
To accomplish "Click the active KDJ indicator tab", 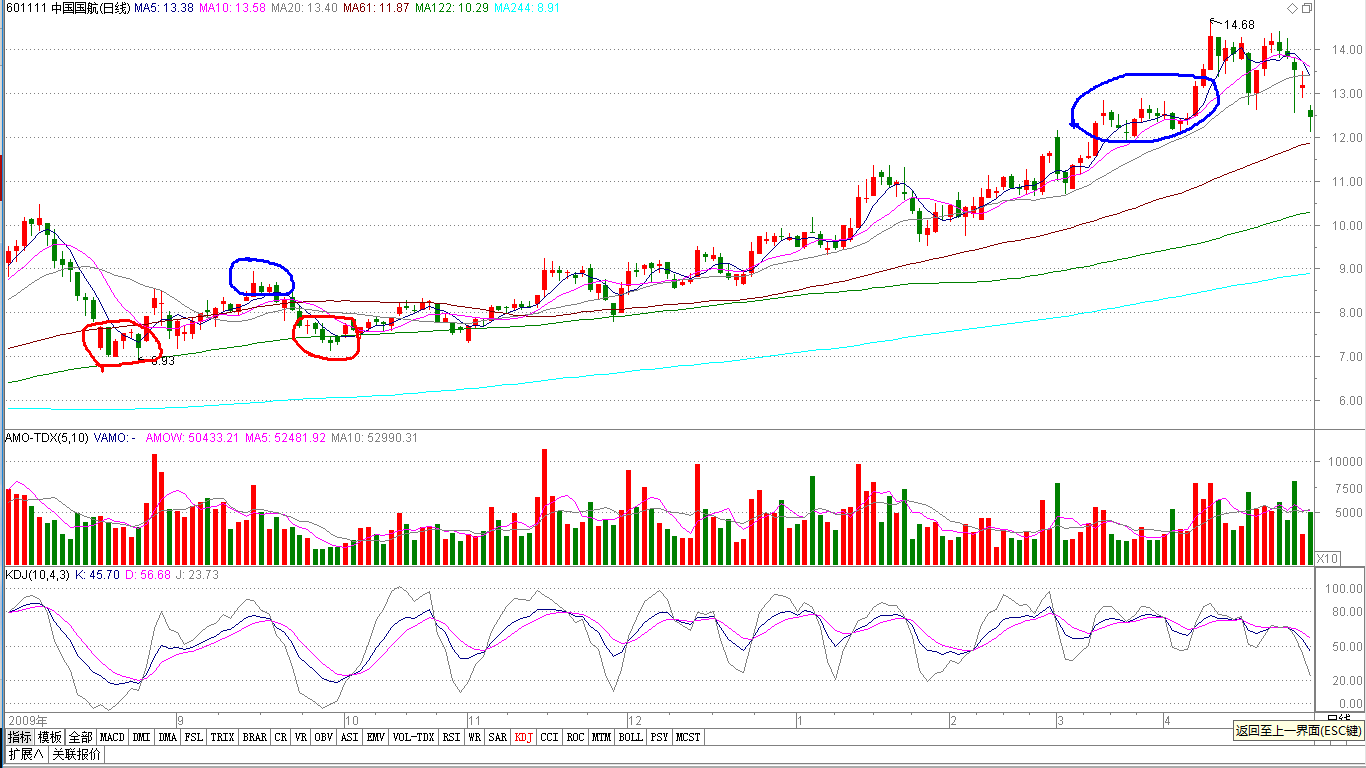I will coord(524,737).
